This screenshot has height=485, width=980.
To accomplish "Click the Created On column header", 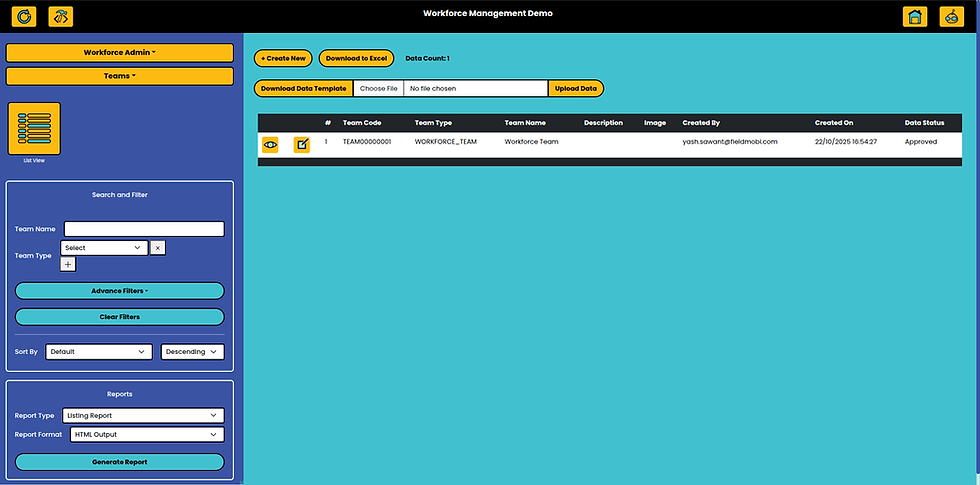I will pos(834,123).
